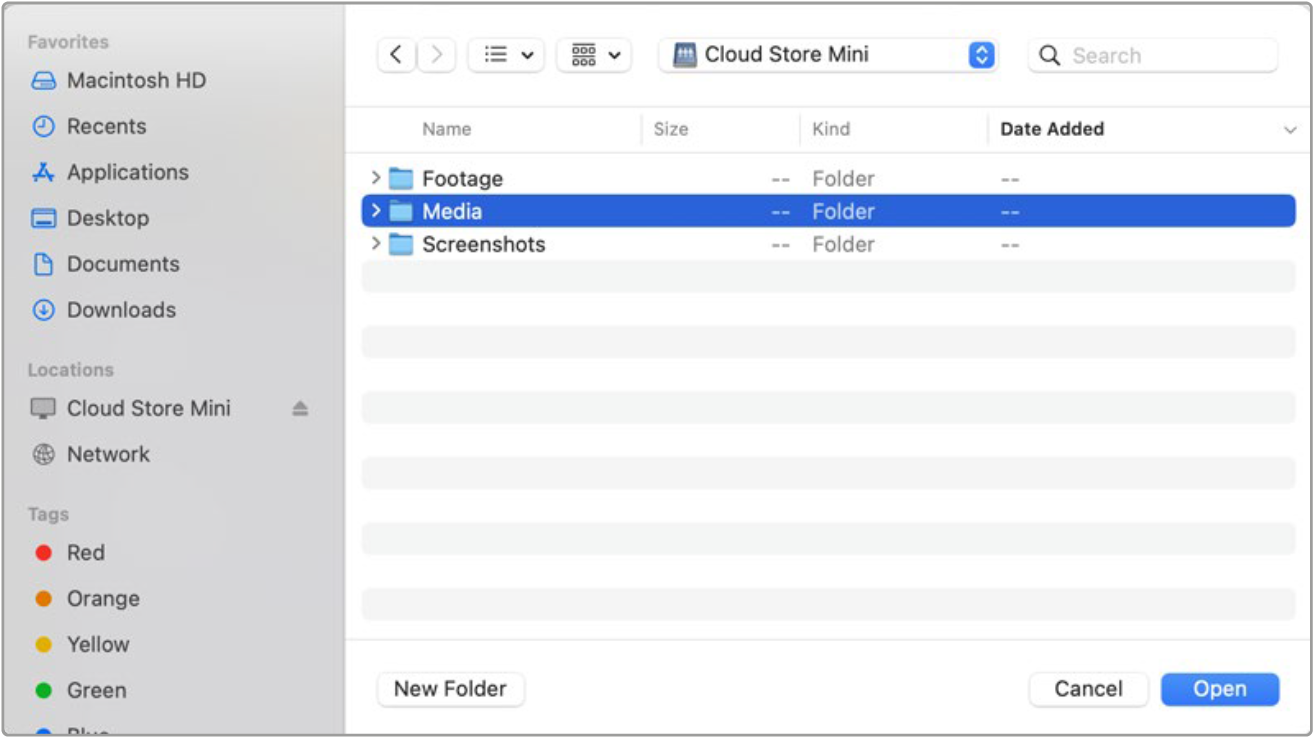This screenshot has height=738, width=1314.
Task: Click the Downloads arrow icon
Action: pos(43,311)
